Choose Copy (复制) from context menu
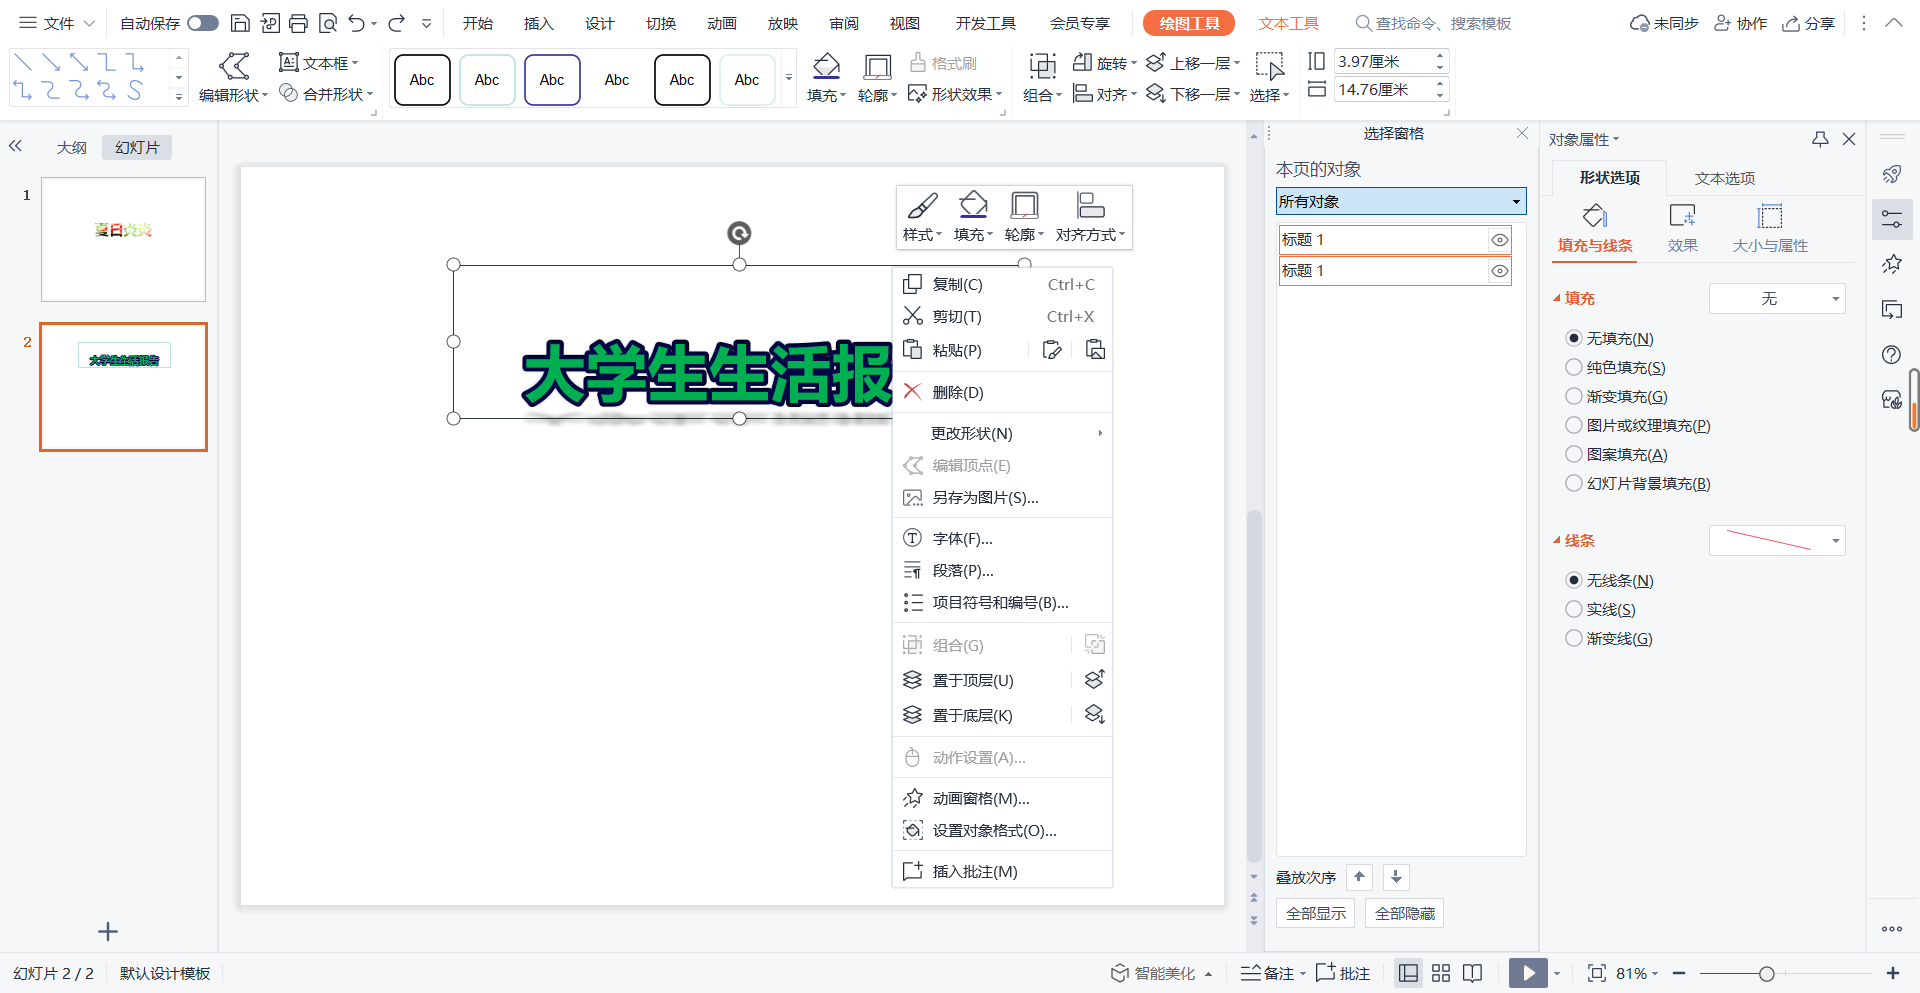Viewport: 1920px width, 993px height. click(1002, 284)
